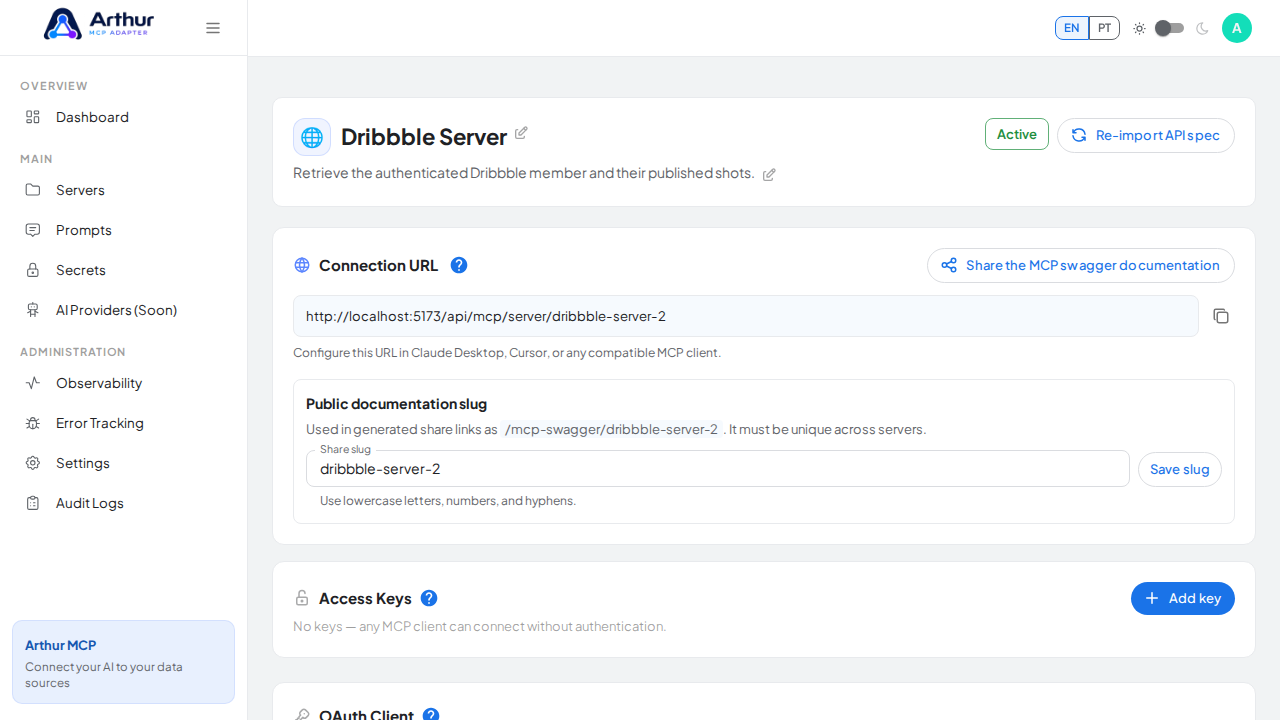
Task: Click Re-import API spec button
Action: tap(1146, 135)
